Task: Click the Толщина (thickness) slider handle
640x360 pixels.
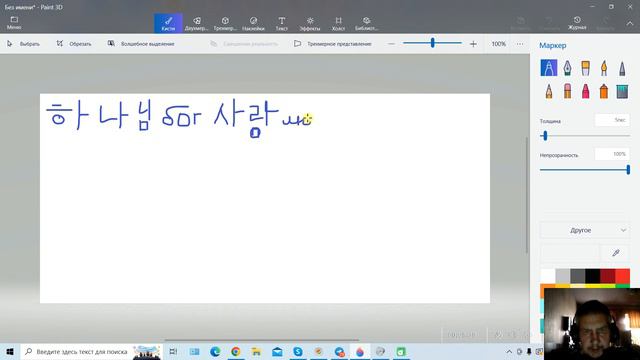Action: [544, 136]
